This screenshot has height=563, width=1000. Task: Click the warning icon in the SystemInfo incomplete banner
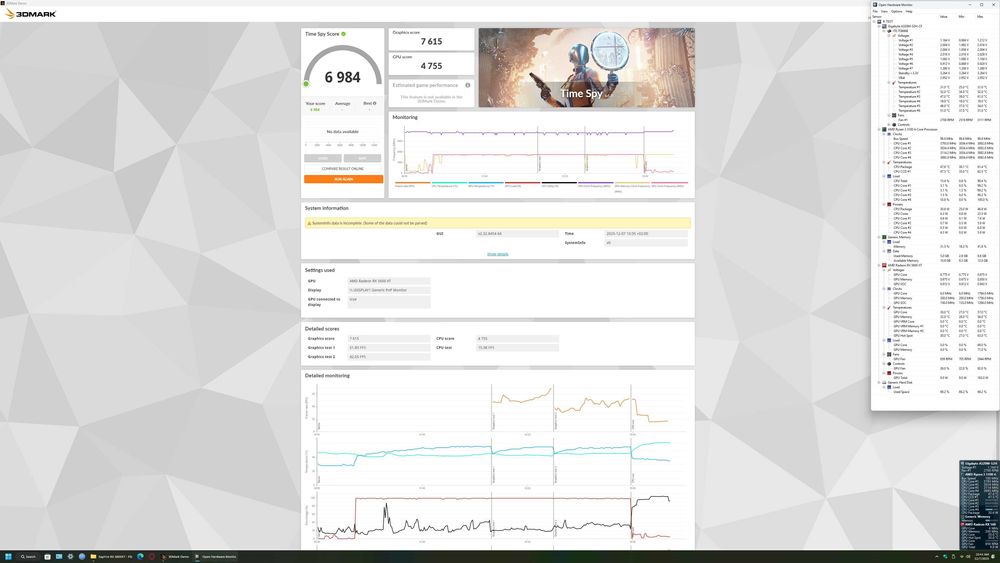(x=309, y=223)
